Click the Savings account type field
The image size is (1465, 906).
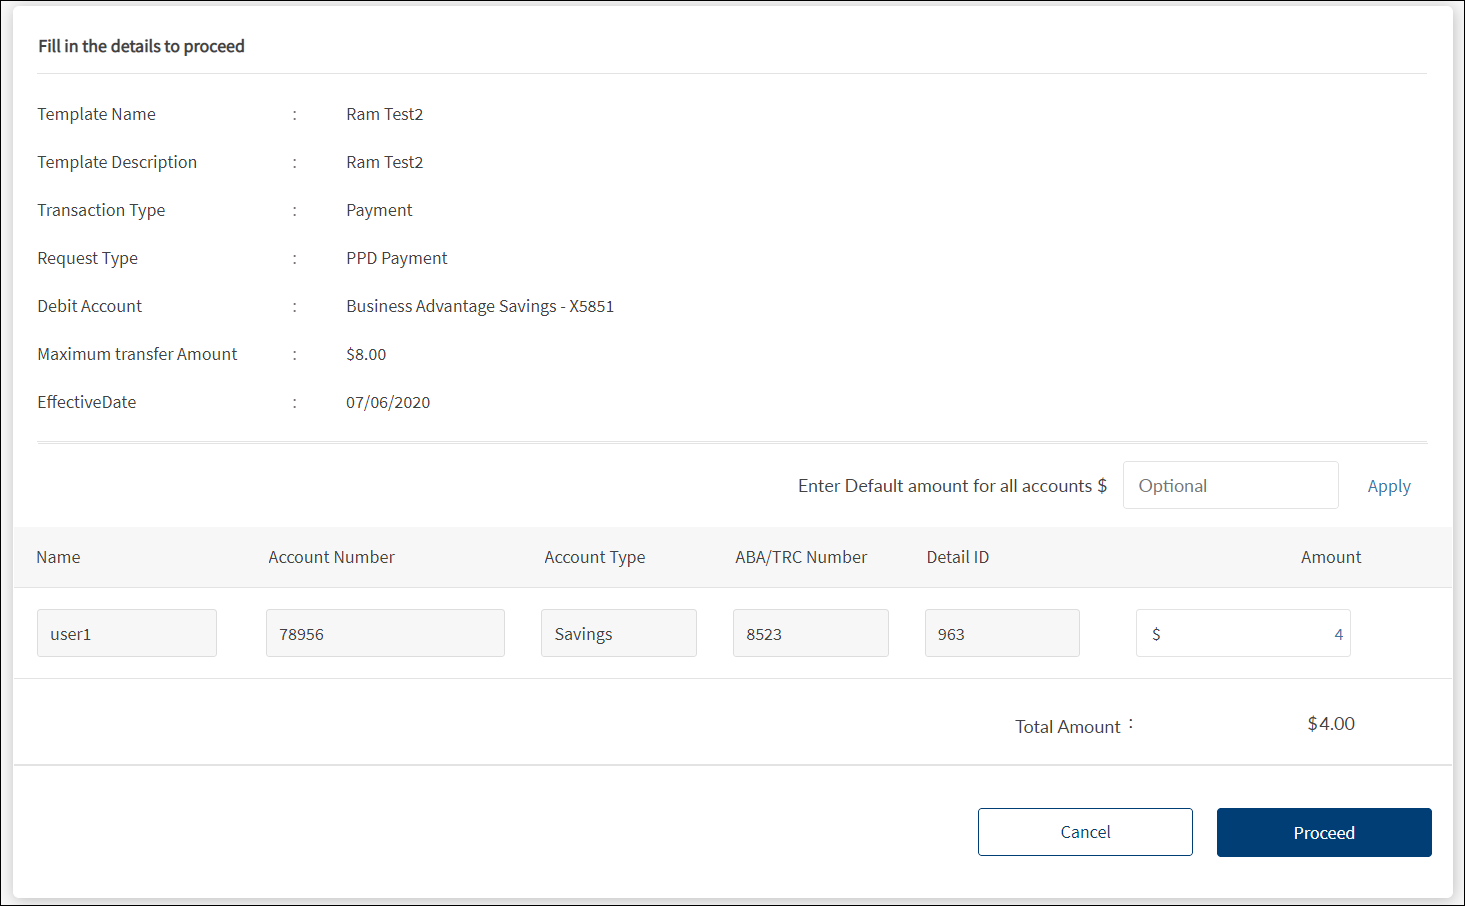coord(618,634)
